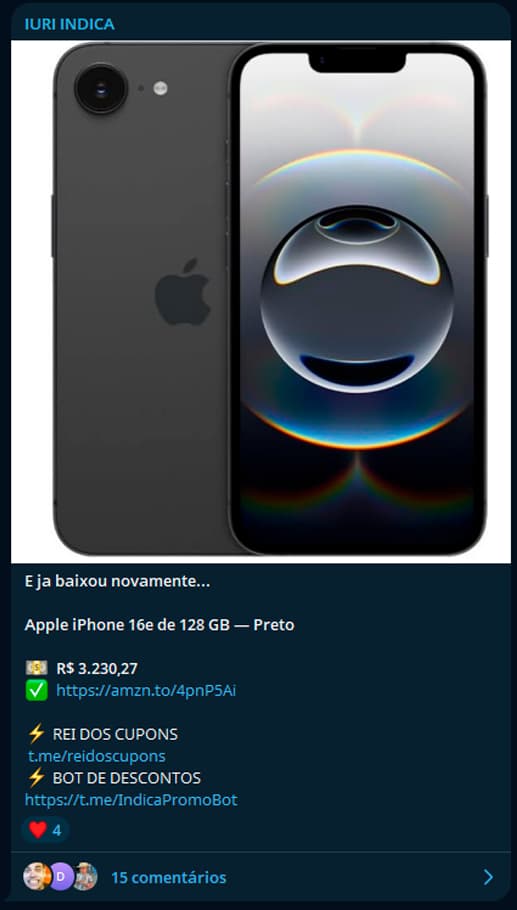Click the money banknote emoji
The width and height of the screenshot is (517, 910).
[37, 668]
